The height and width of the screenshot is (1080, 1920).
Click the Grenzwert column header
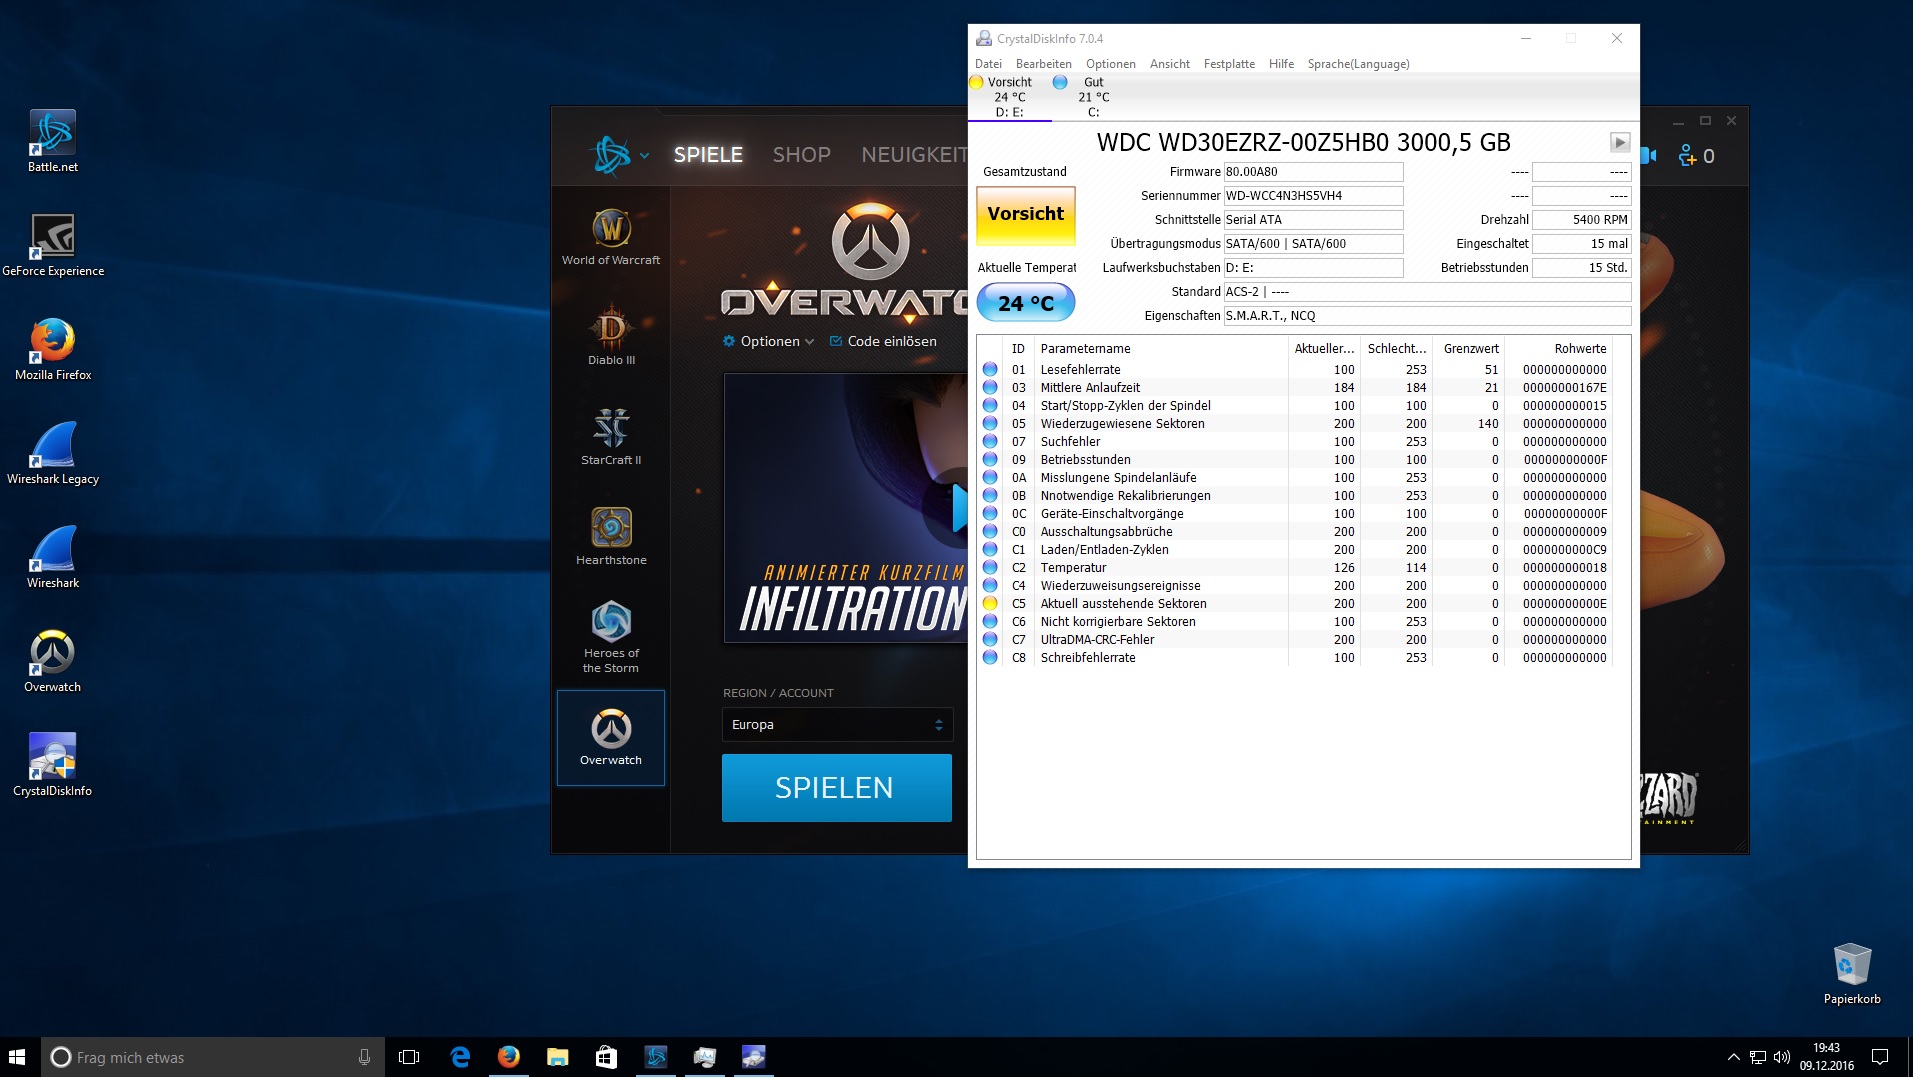click(x=1470, y=349)
